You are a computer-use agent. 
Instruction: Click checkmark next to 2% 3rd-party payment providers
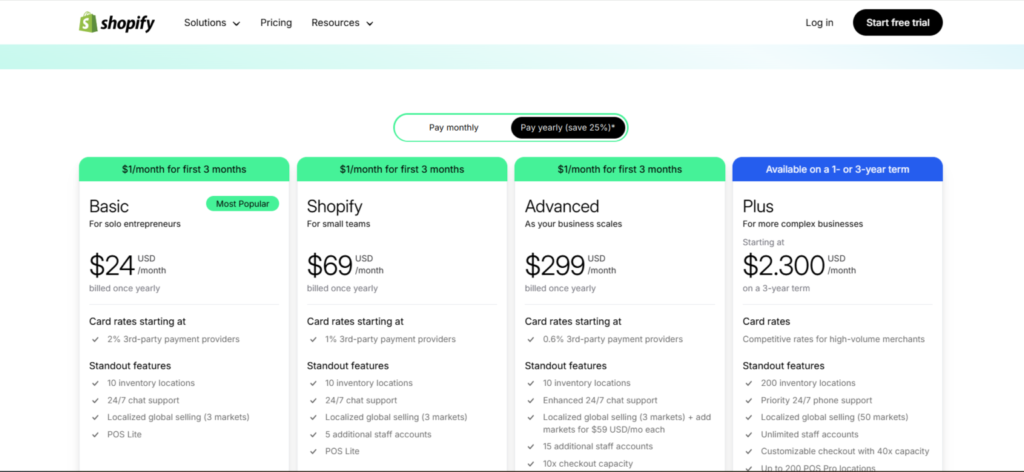tap(95, 339)
